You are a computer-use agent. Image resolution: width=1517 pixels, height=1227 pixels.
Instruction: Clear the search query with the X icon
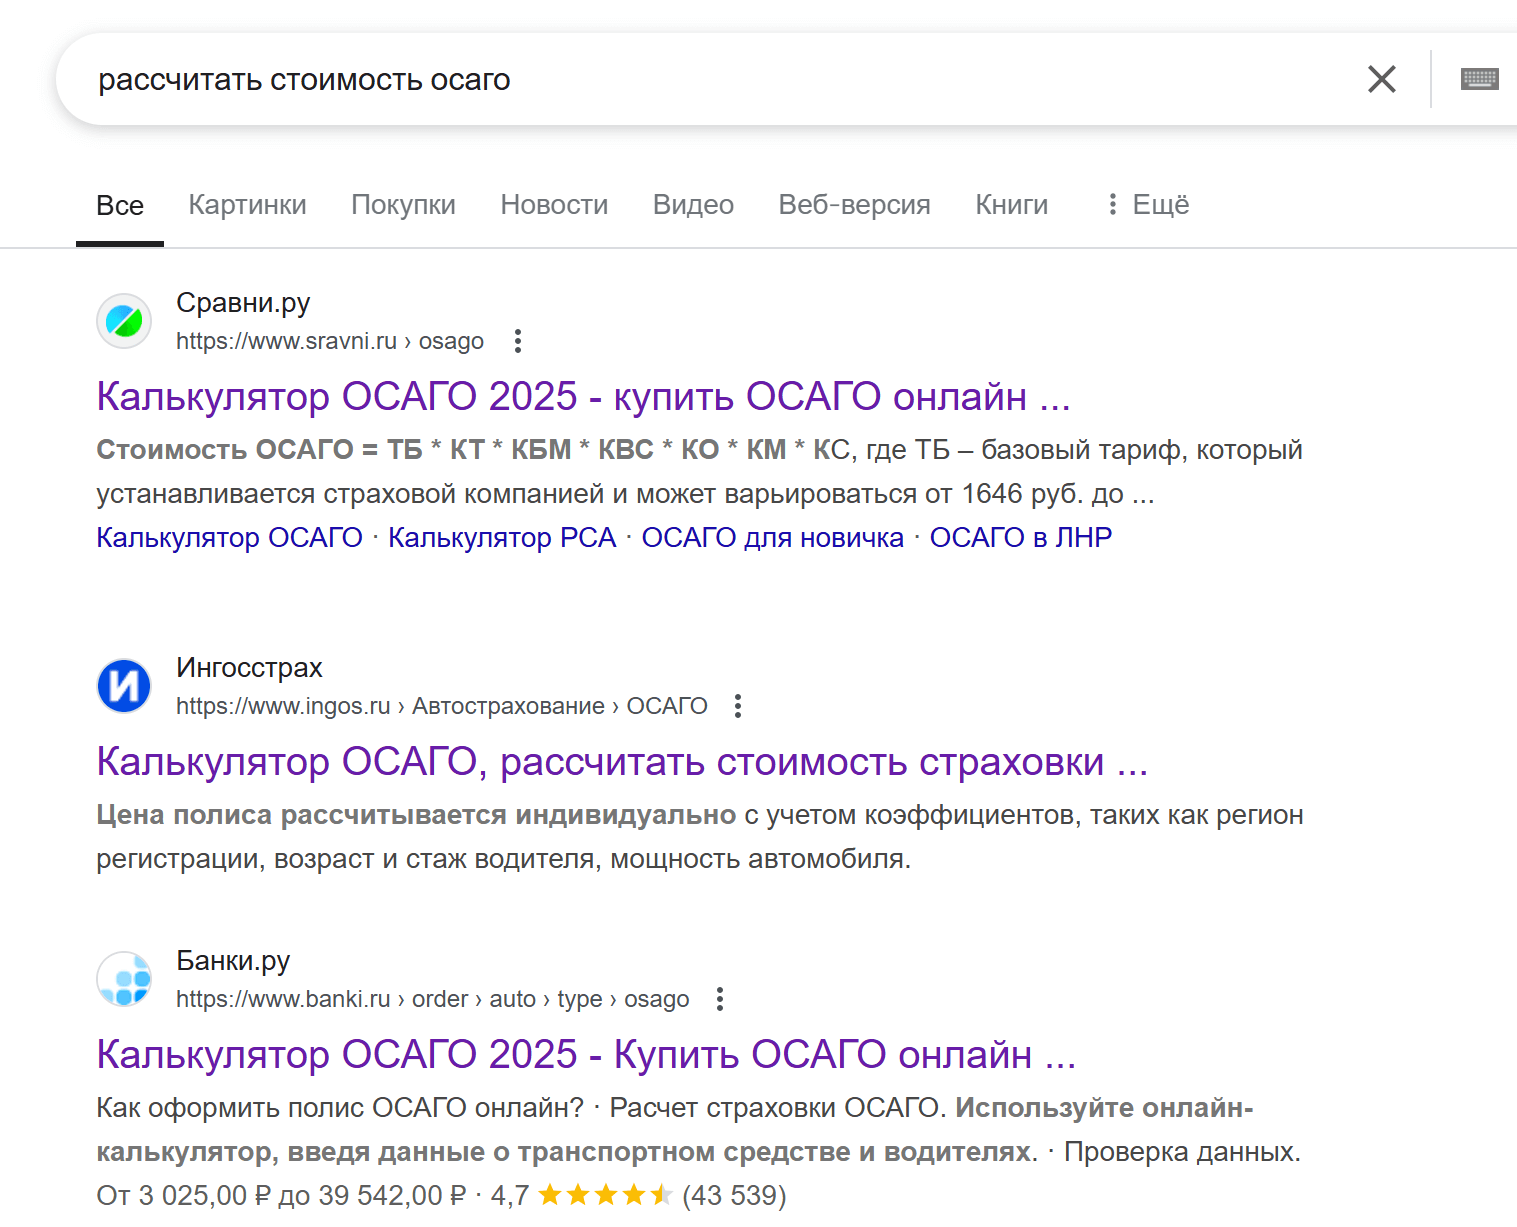point(1382,79)
